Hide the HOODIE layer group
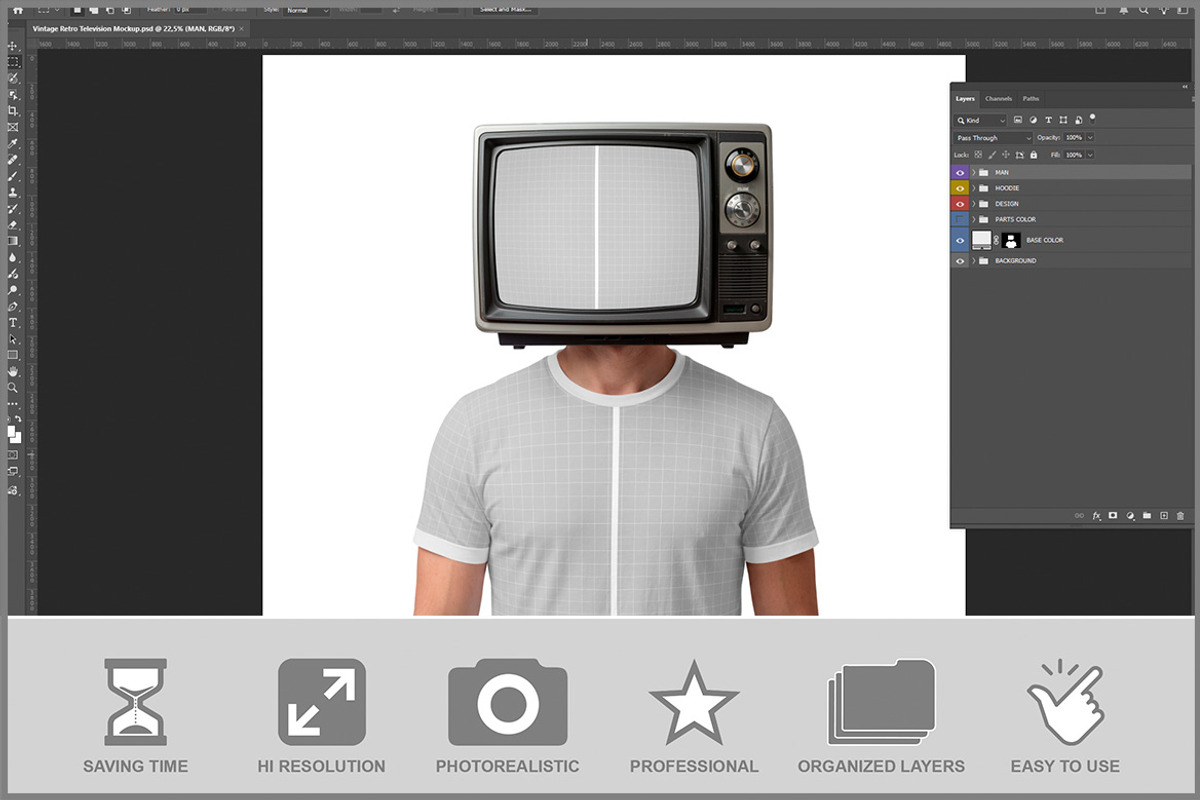Screen dimensions: 1200x800 pyautogui.click(x=960, y=188)
